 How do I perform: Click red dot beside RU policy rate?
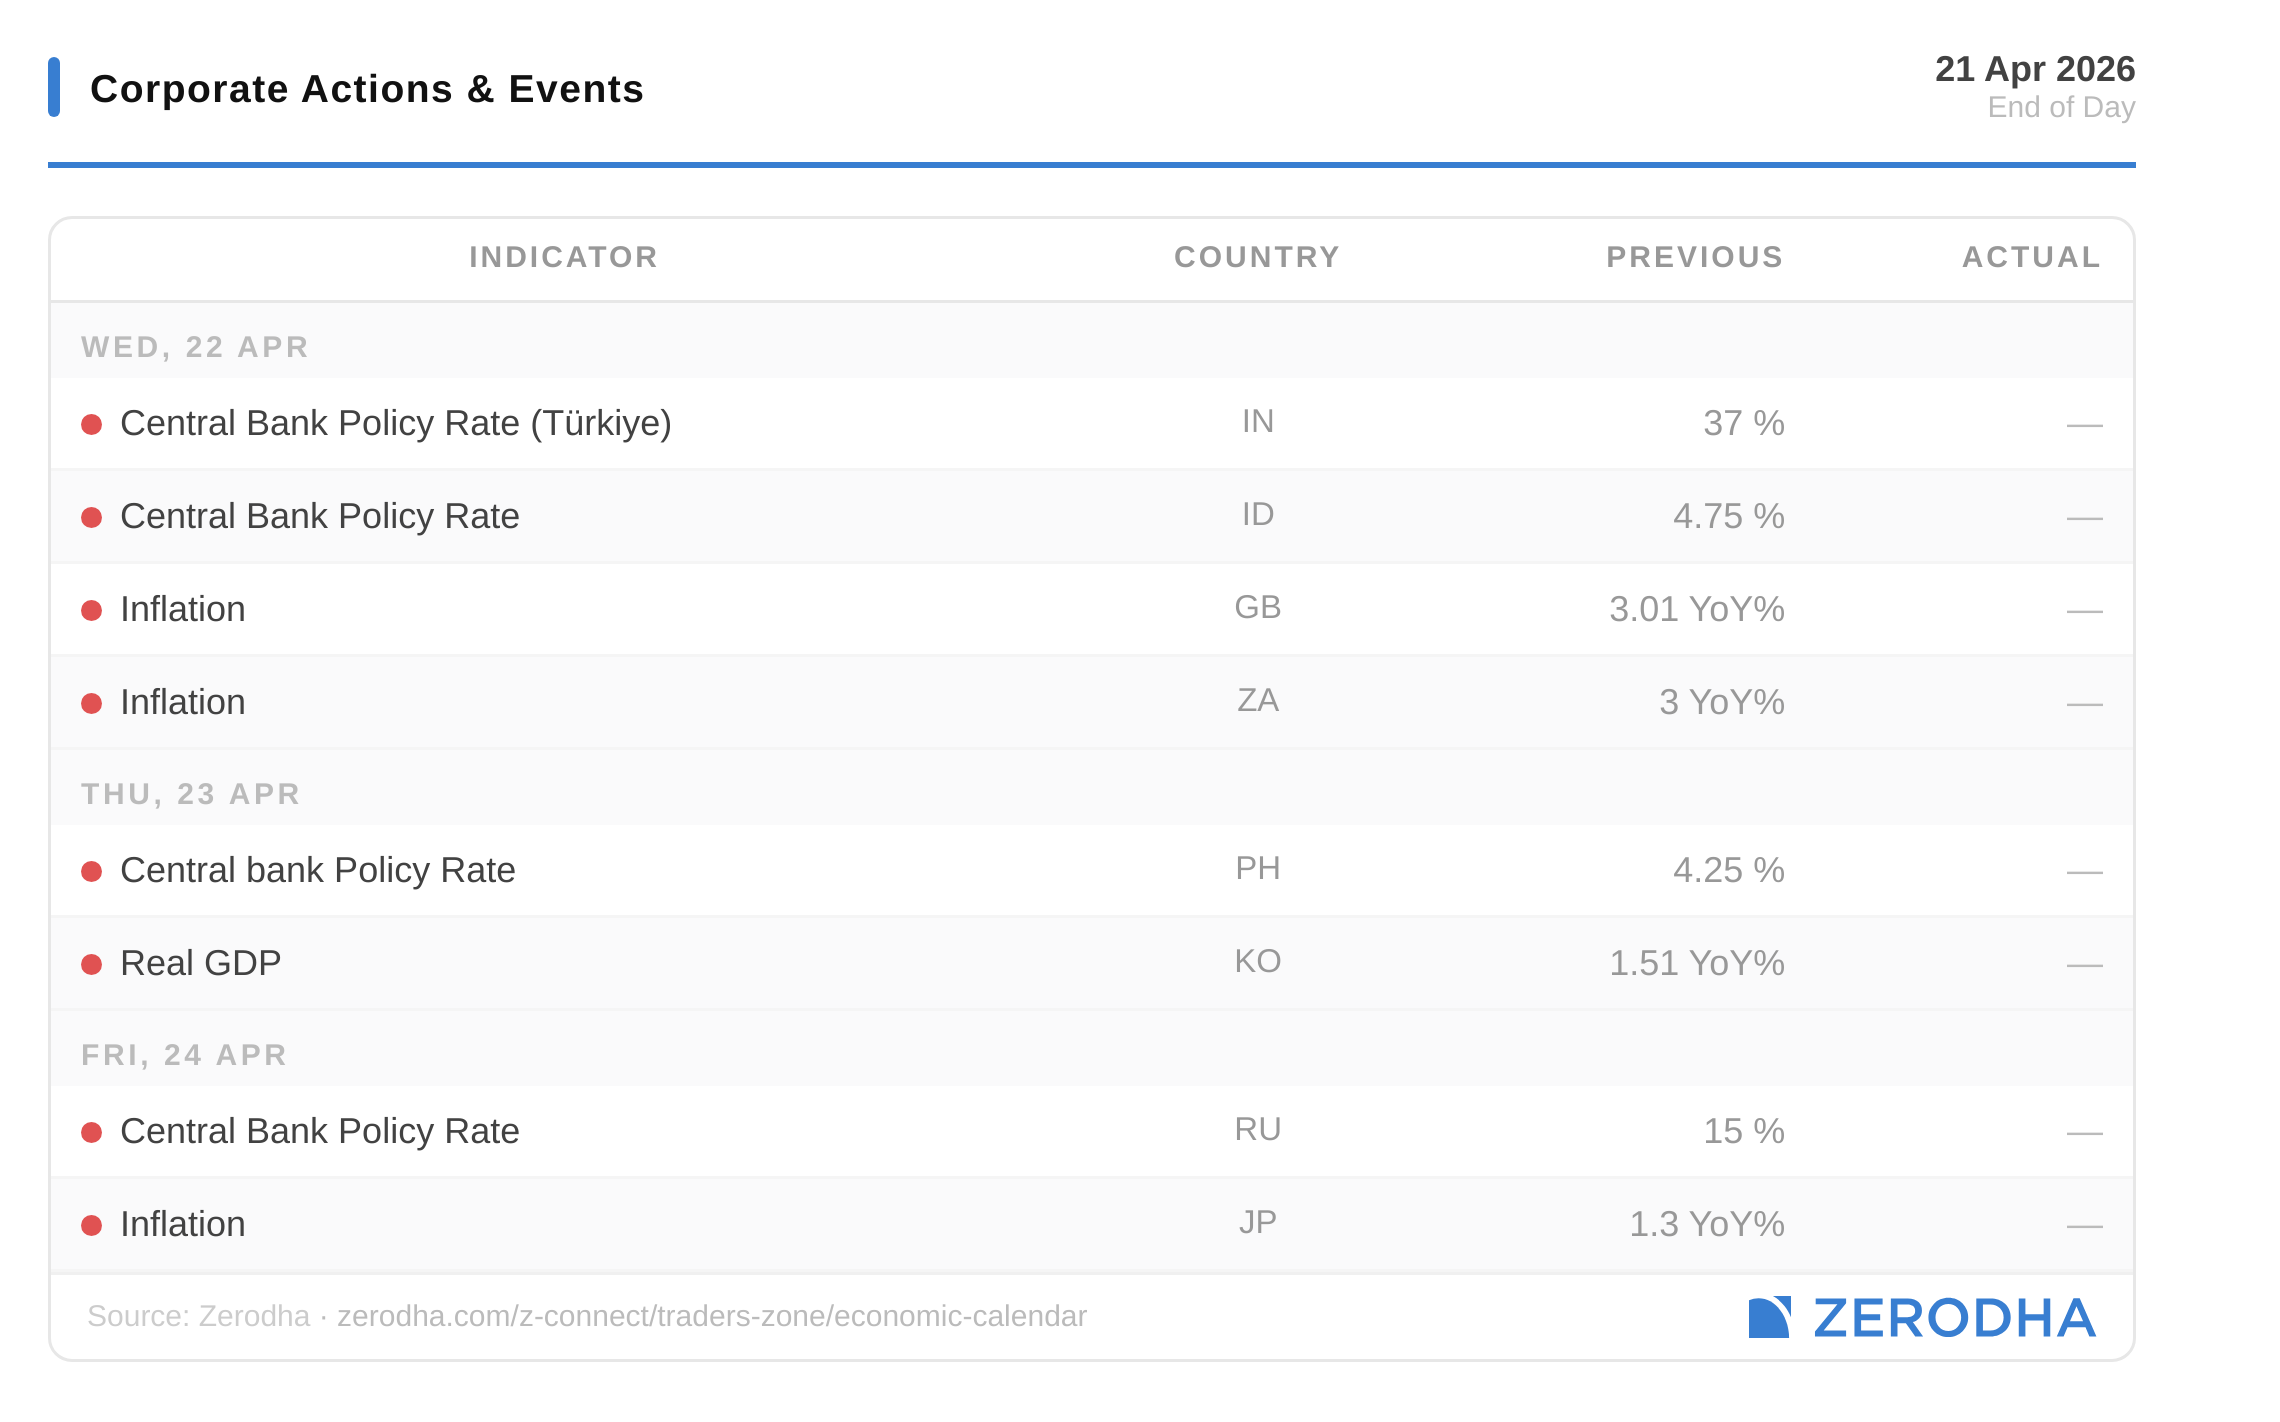(92, 1133)
